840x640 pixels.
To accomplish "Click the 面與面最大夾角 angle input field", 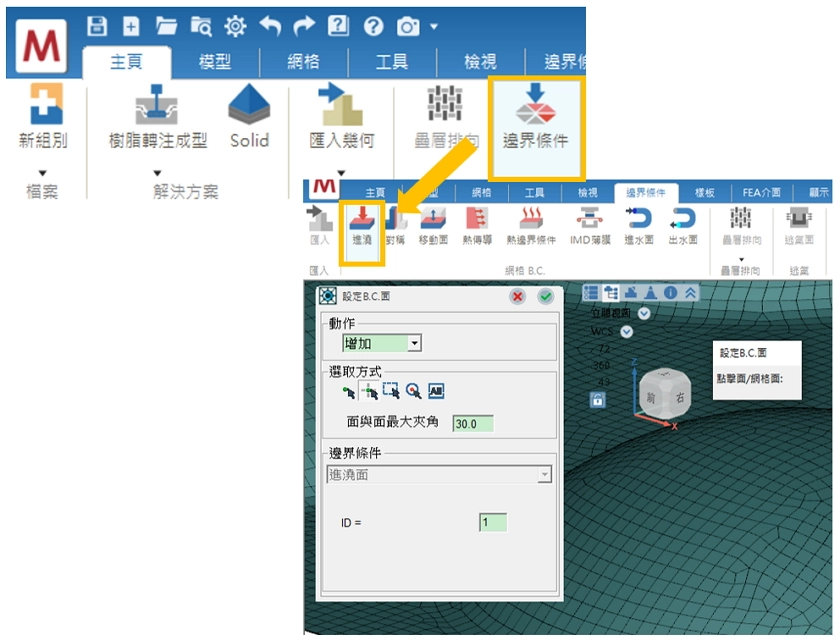I will (473, 424).
